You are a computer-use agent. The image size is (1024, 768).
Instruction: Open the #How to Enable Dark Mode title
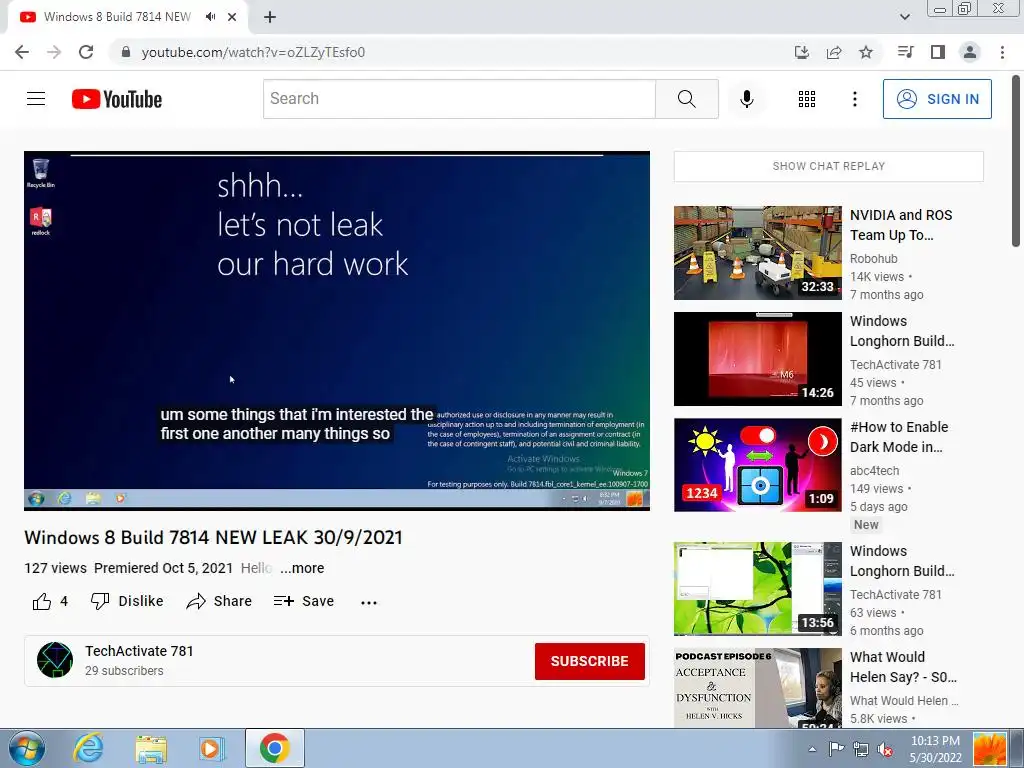[x=899, y=437]
